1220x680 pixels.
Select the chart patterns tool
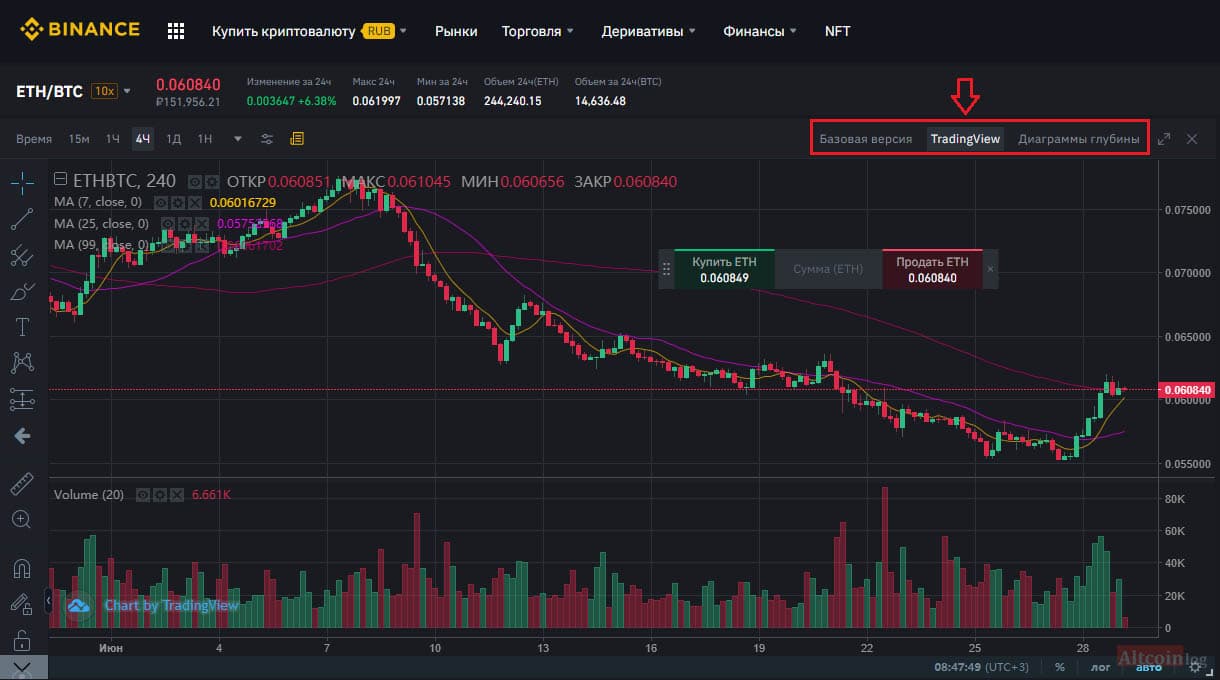tap(22, 363)
